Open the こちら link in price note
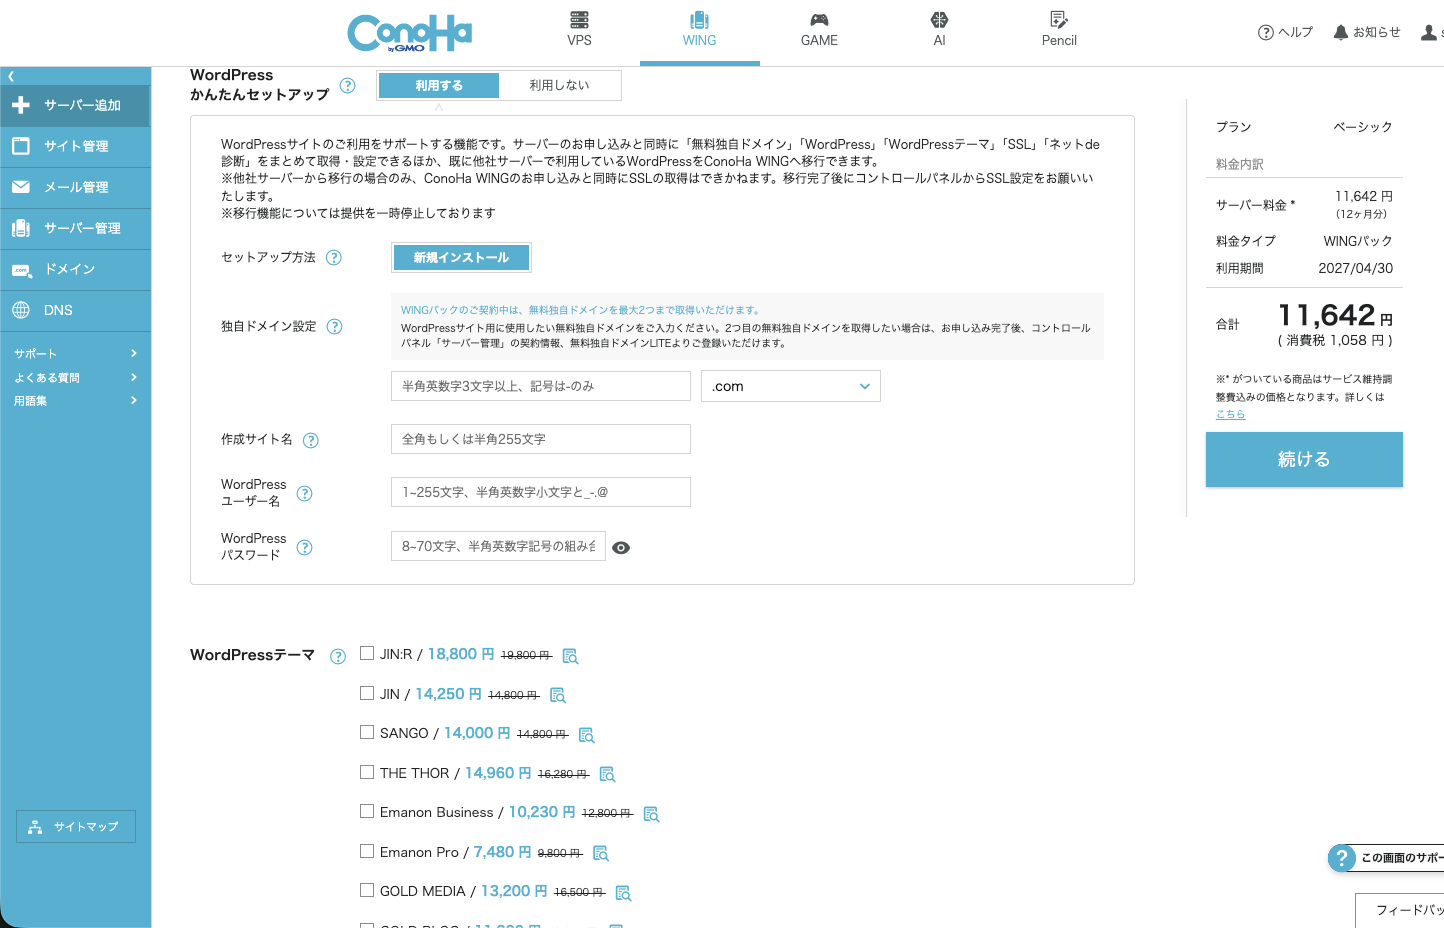 [1230, 414]
